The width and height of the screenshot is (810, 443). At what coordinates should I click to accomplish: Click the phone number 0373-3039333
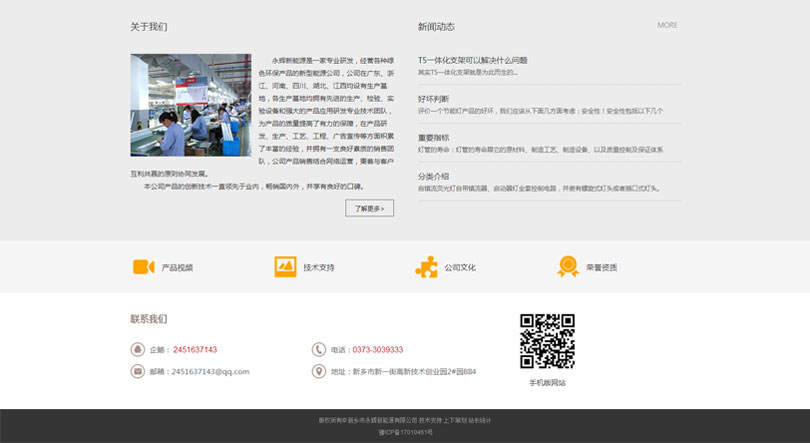click(x=378, y=350)
